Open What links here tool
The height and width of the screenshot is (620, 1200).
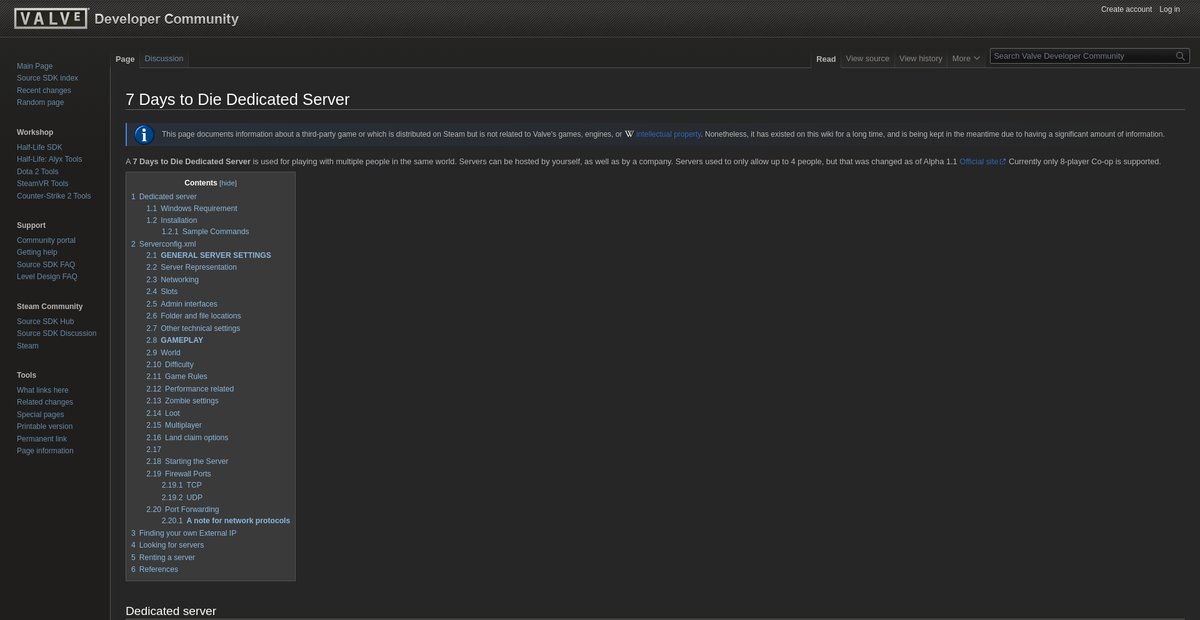pyautogui.click(x=43, y=390)
